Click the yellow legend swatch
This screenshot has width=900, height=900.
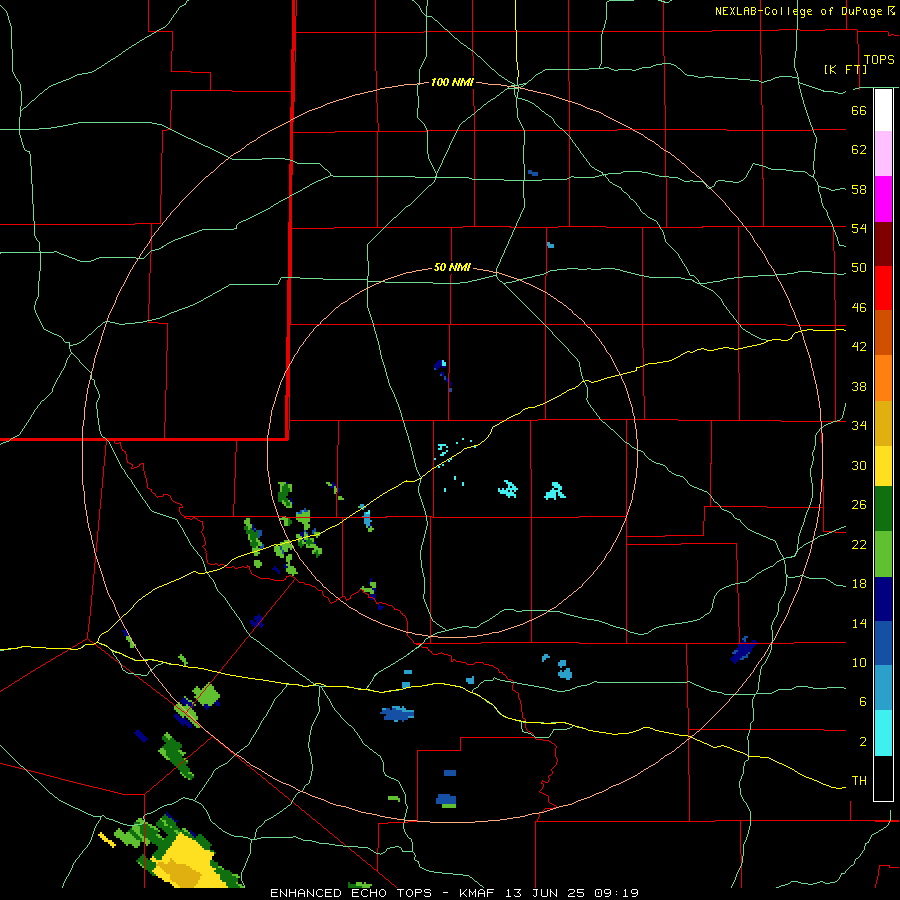(x=883, y=466)
